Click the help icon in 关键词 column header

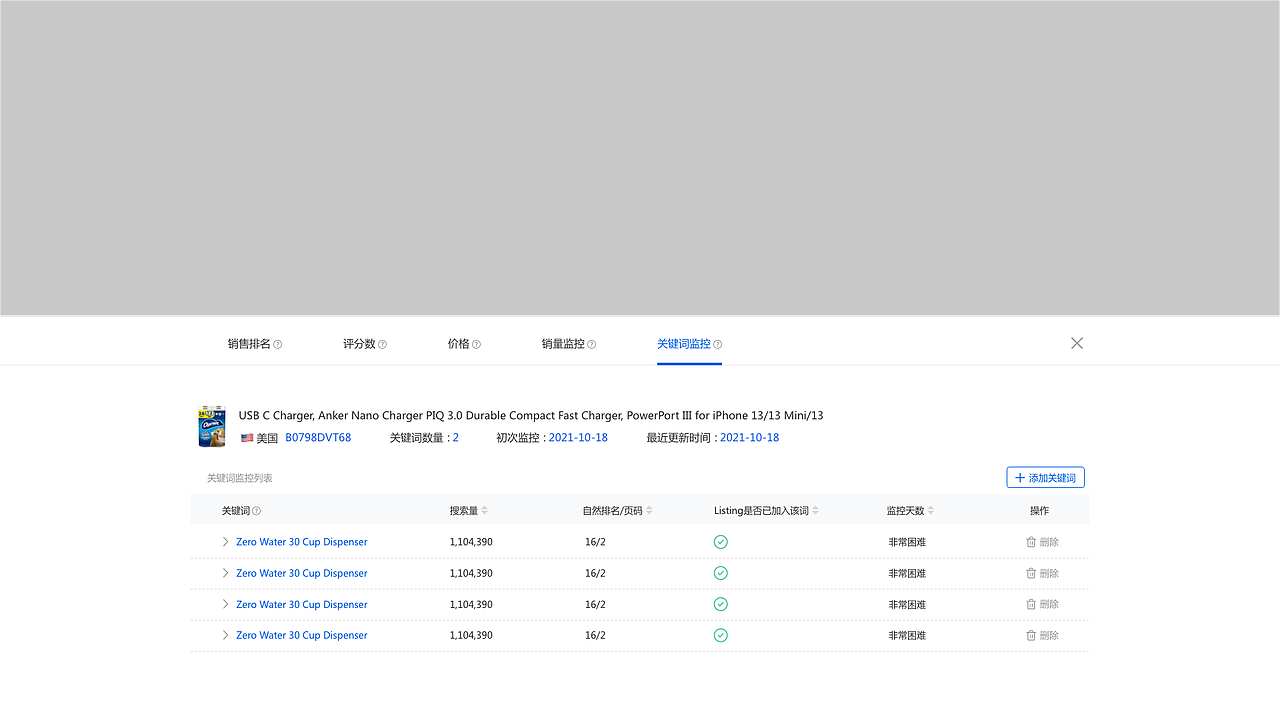pyautogui.click(x=256, y=511)
